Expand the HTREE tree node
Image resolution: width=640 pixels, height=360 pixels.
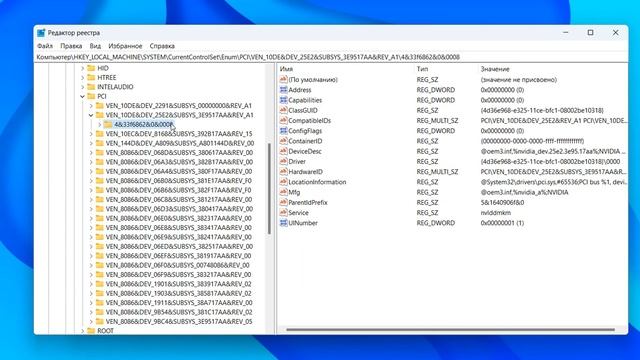pyautogui.click(x=83, y=78)
